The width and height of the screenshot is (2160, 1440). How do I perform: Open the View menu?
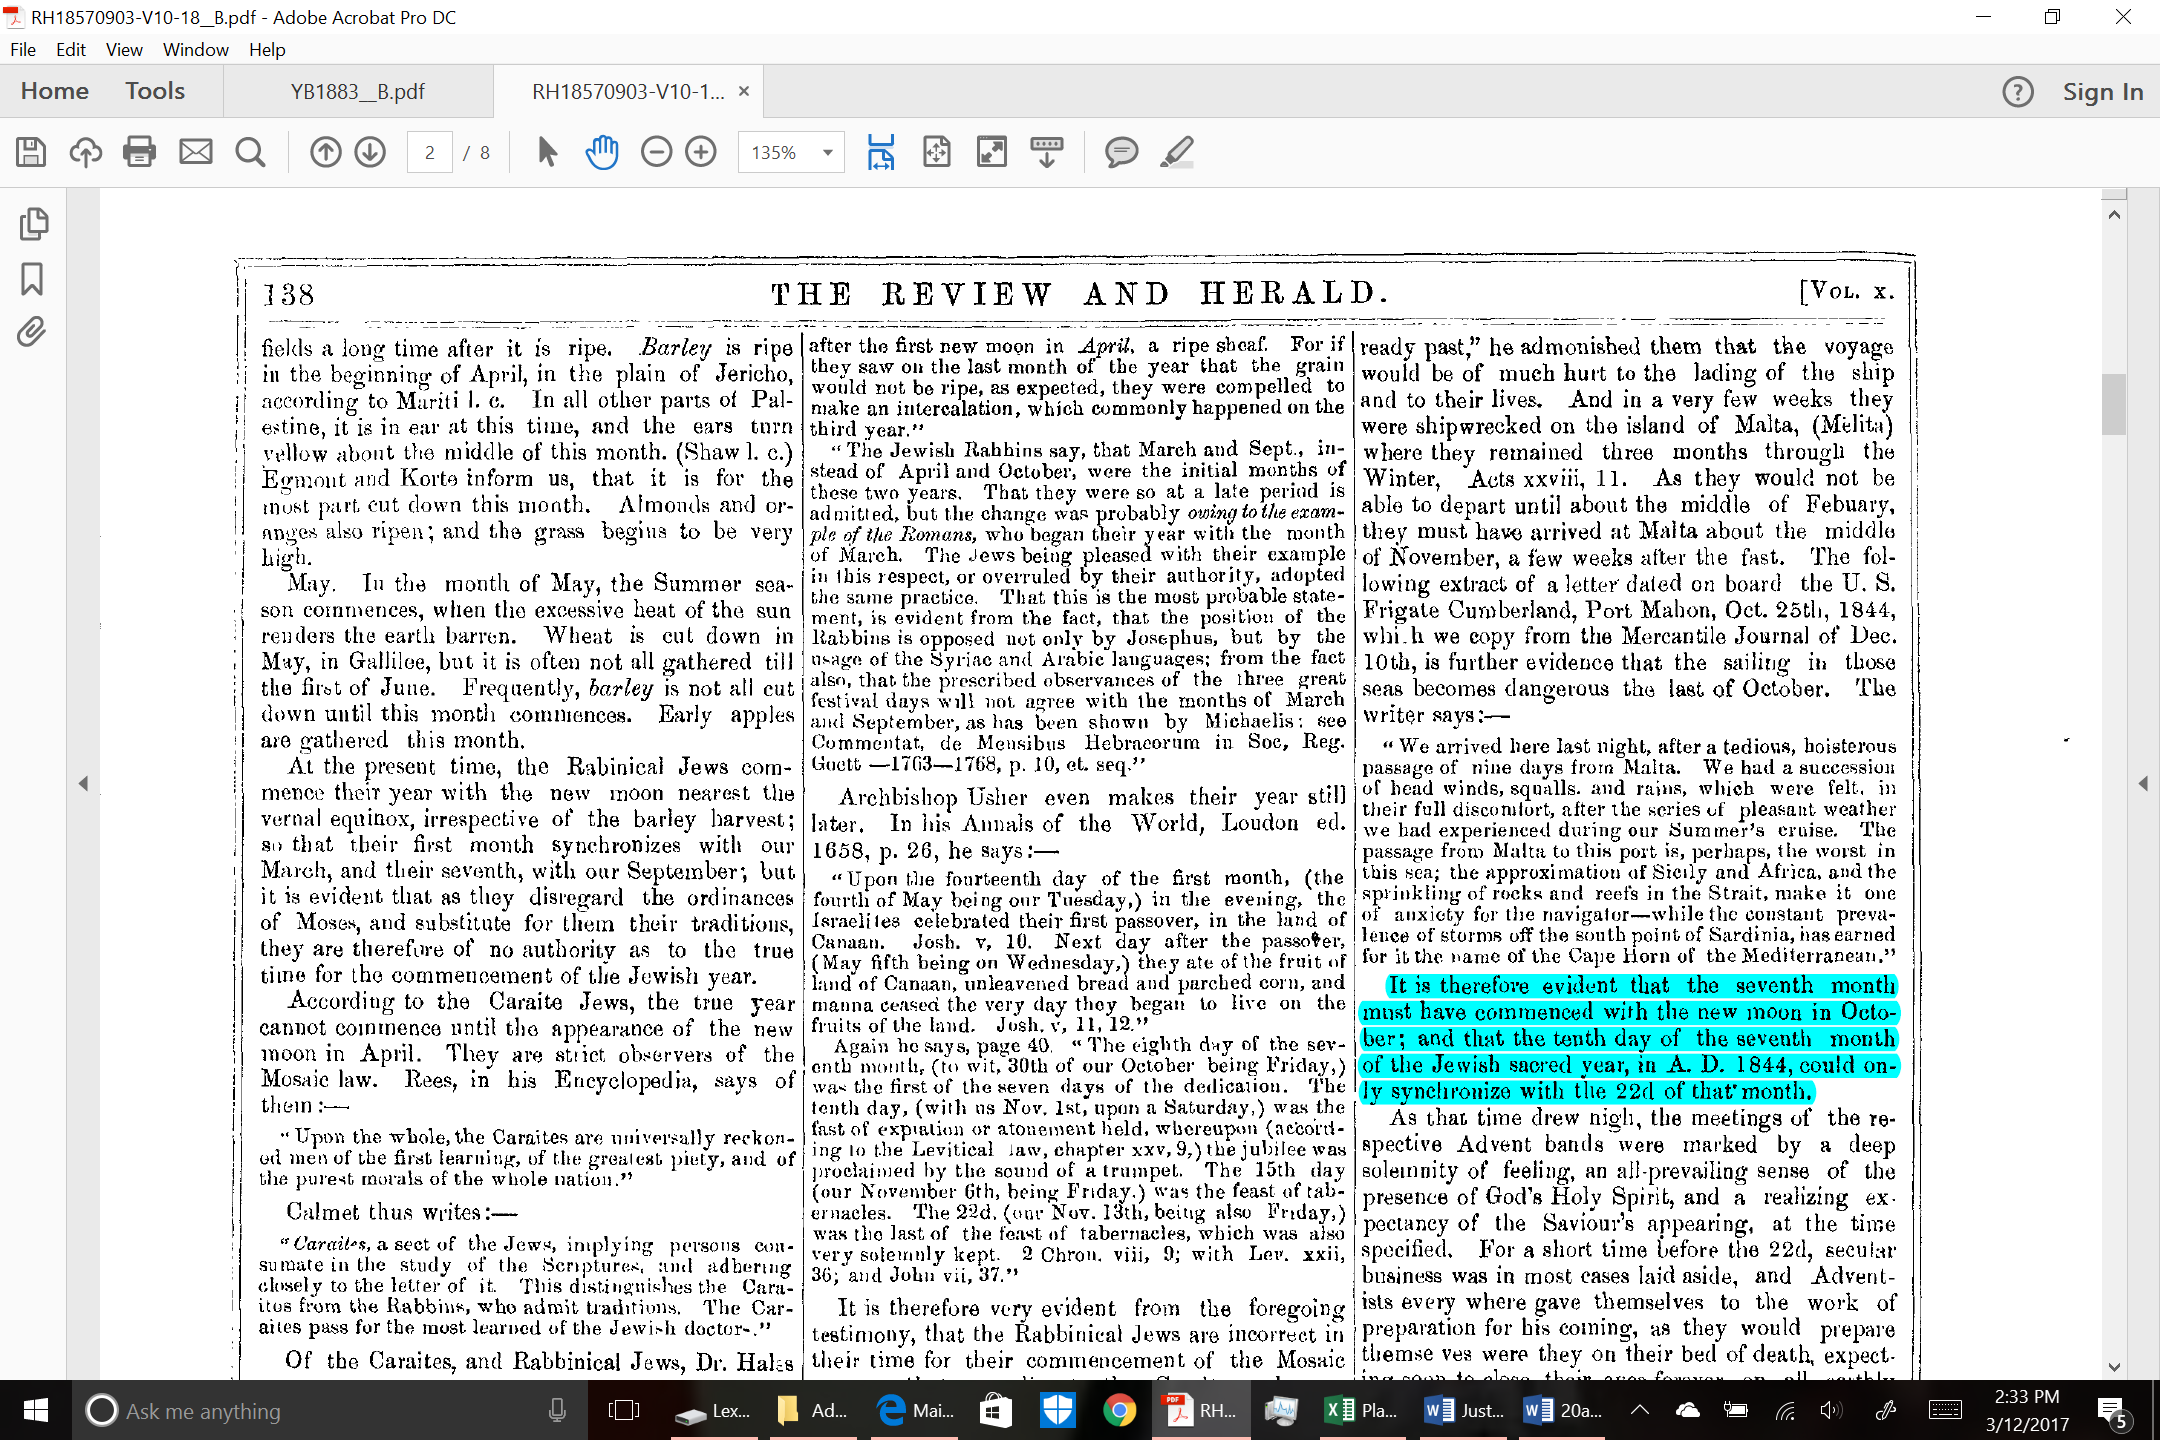click(x=124, y=49)
